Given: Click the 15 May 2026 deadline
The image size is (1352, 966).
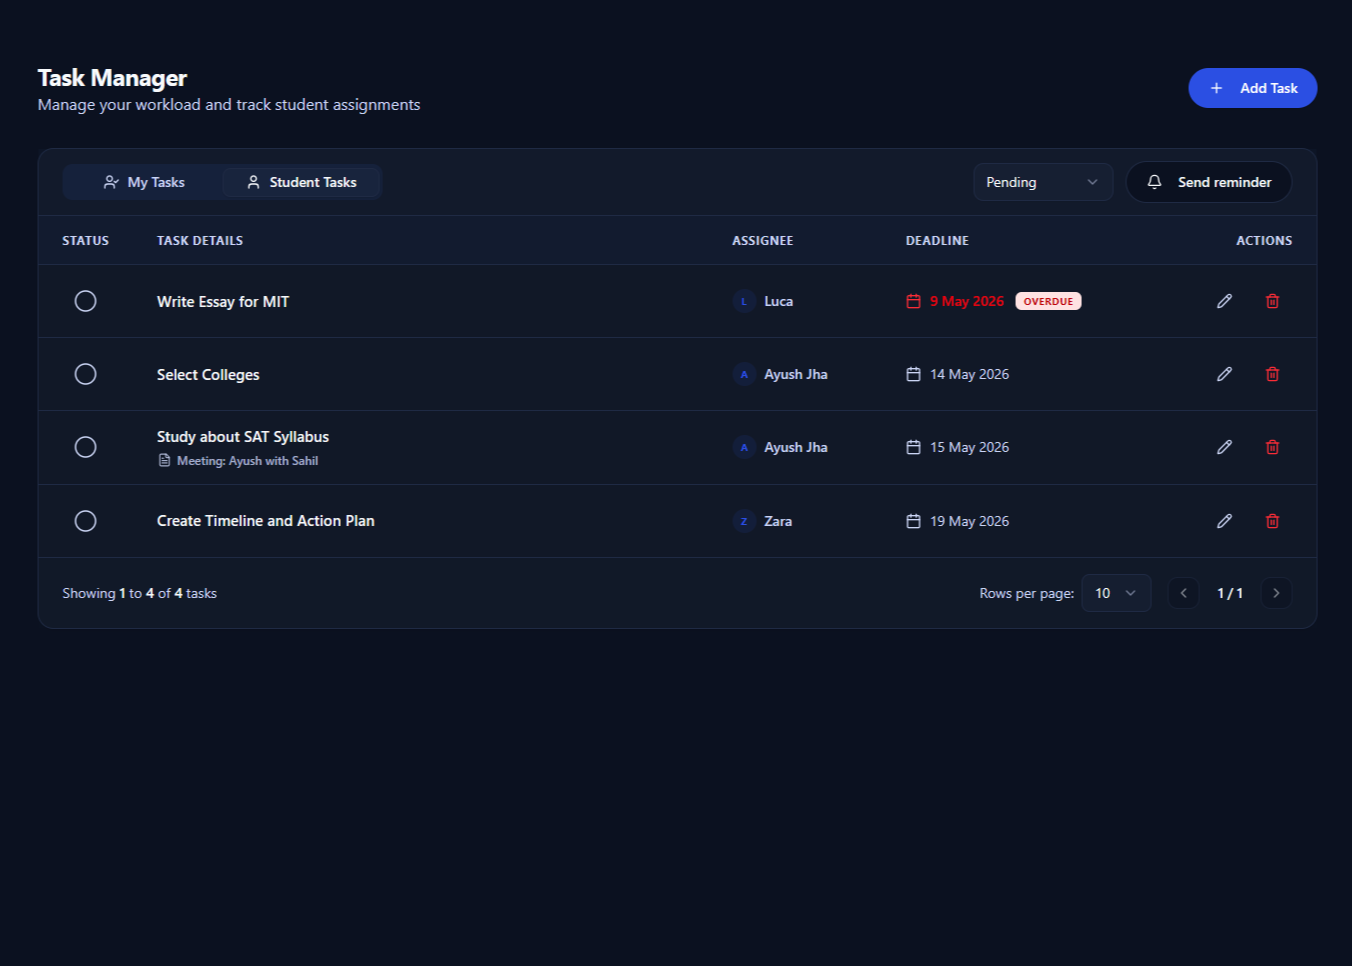Looking at the screenshot, I should pos(969,447).
